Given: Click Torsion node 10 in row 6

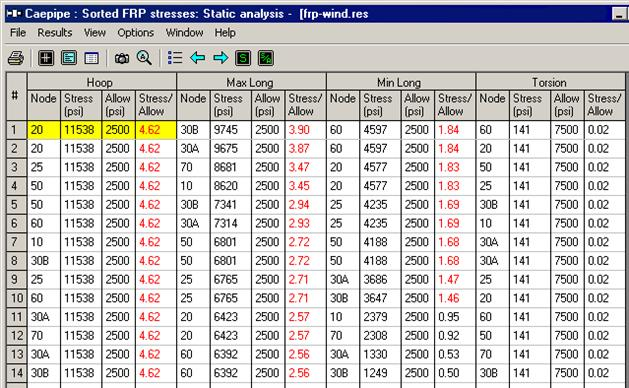Looking at the screenshot, I should pos(486,223).
